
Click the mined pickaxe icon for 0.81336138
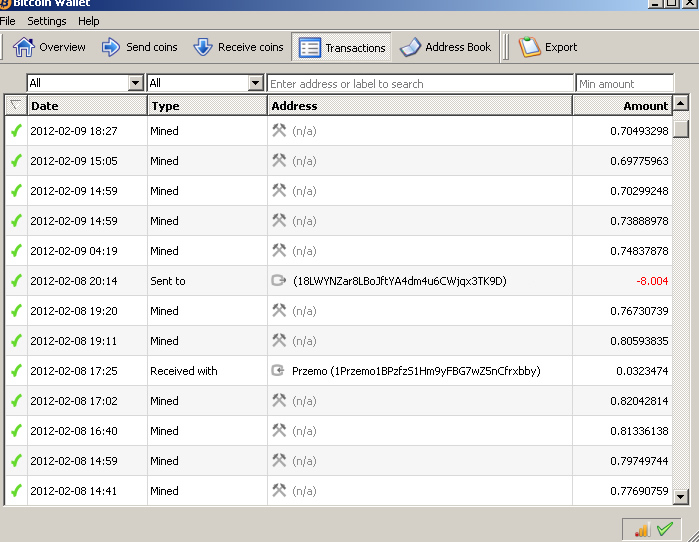click(x=279, y=431)
